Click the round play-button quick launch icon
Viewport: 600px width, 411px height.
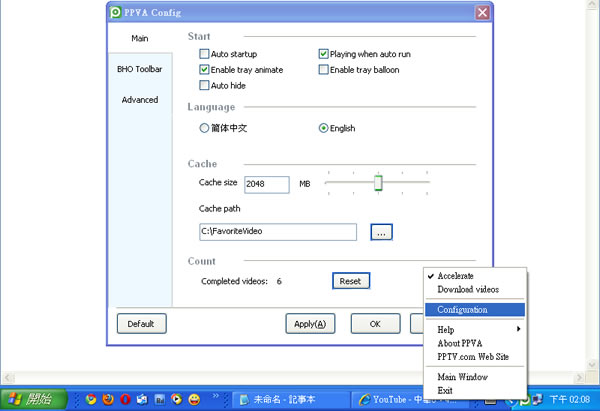pos(176,400)
